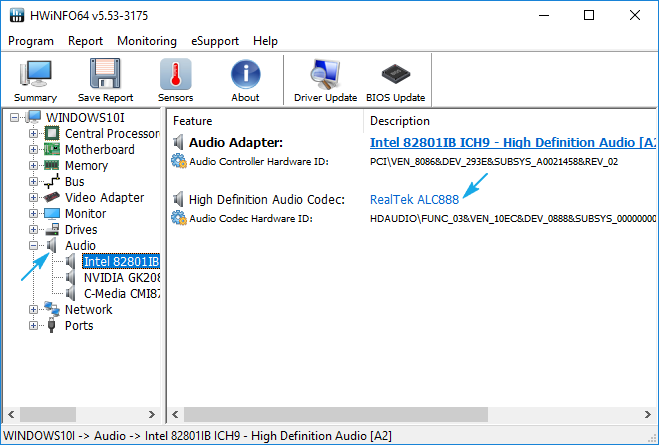Click the About info icon

[x=245, y=80]
